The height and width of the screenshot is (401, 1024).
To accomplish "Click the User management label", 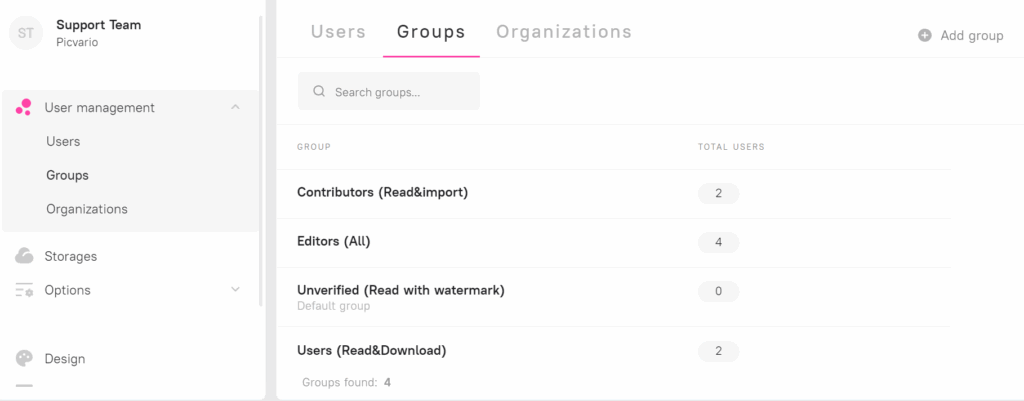I will [99, 107].
